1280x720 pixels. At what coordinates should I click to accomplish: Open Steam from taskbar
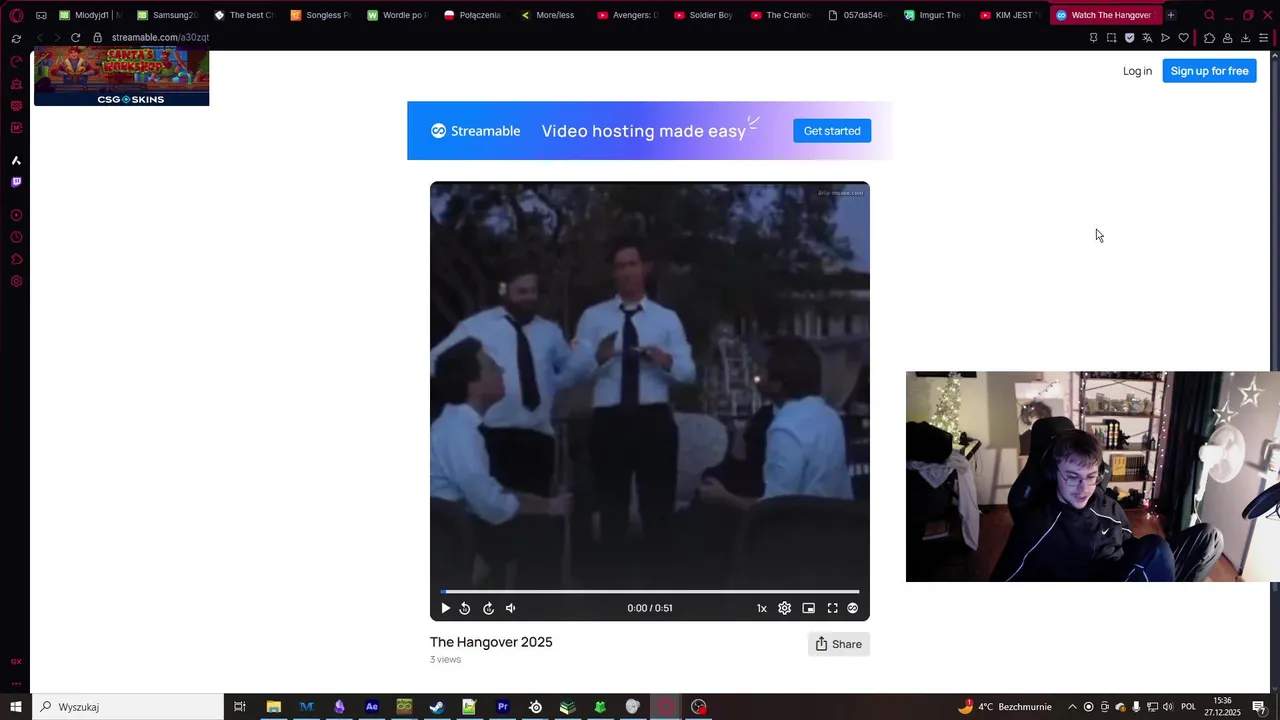click(437, 707)
